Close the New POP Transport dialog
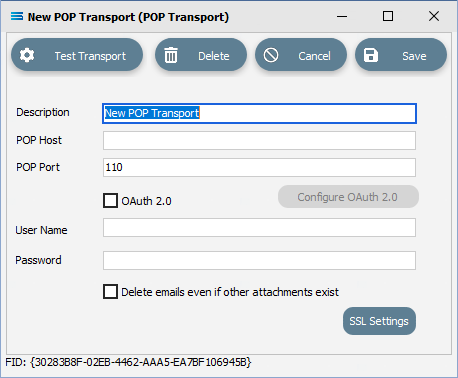This screenshot has width=458, height=378. pos(434,16)
